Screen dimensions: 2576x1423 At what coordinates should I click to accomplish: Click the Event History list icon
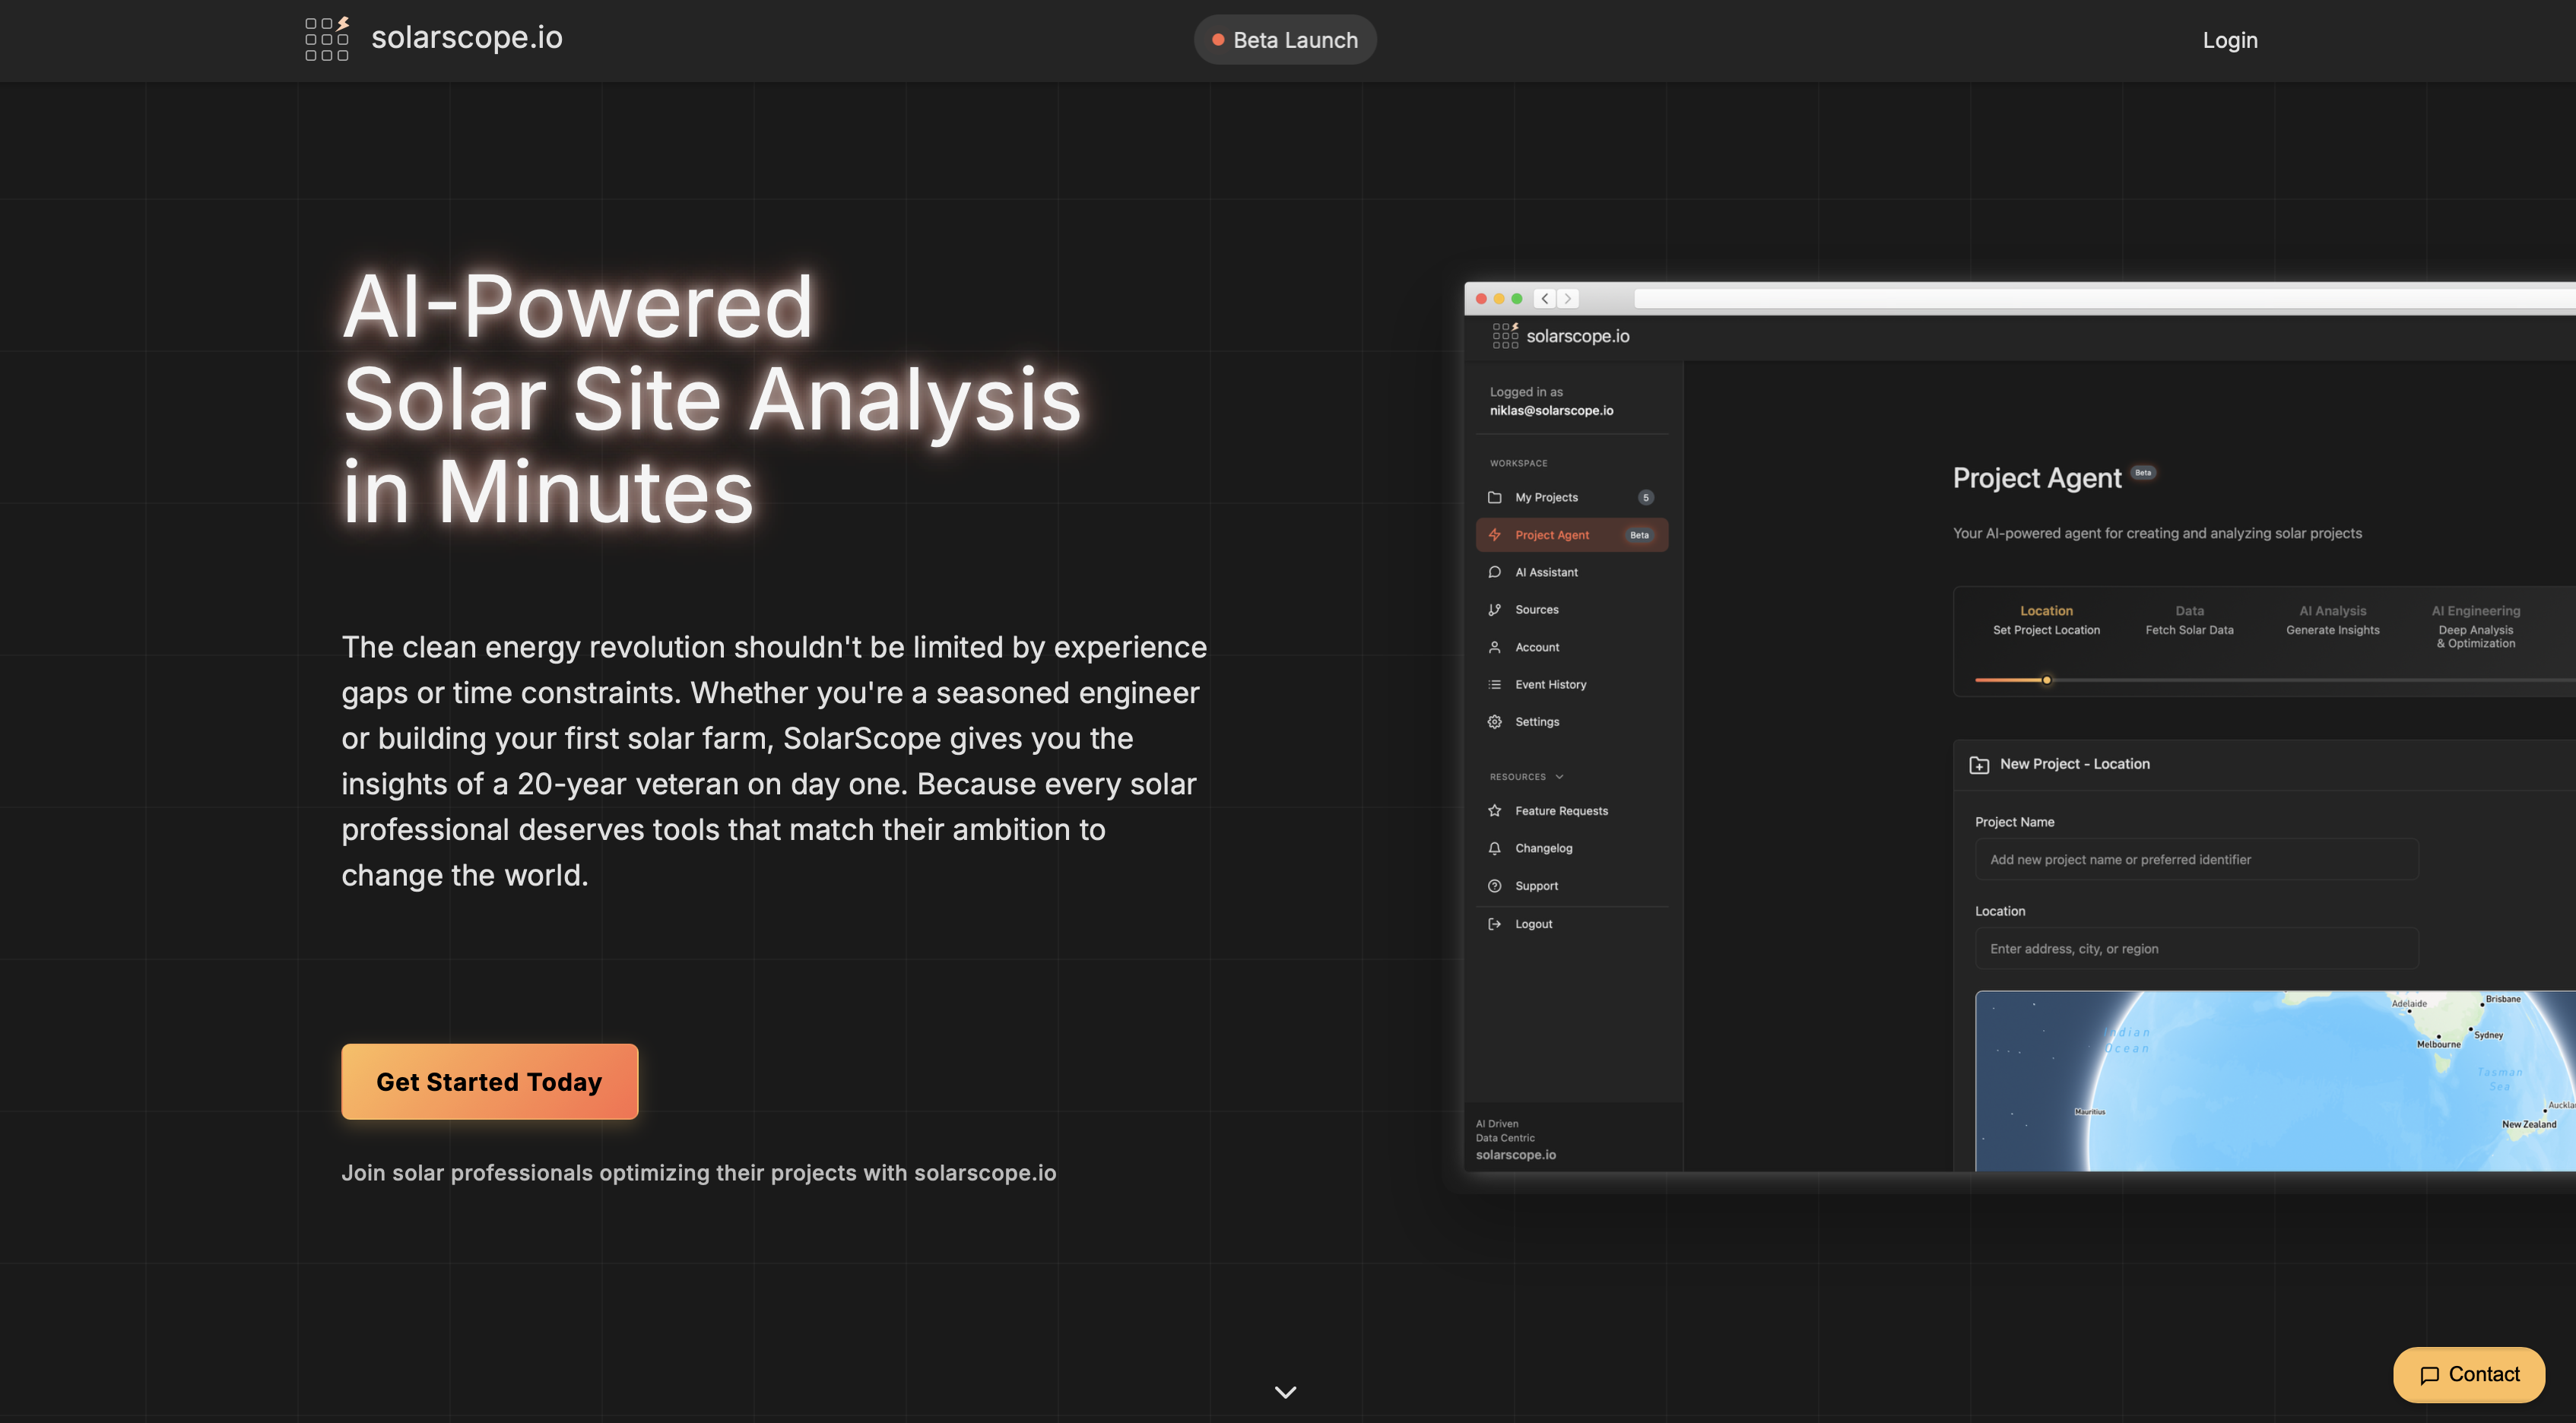click(1495, 684)
